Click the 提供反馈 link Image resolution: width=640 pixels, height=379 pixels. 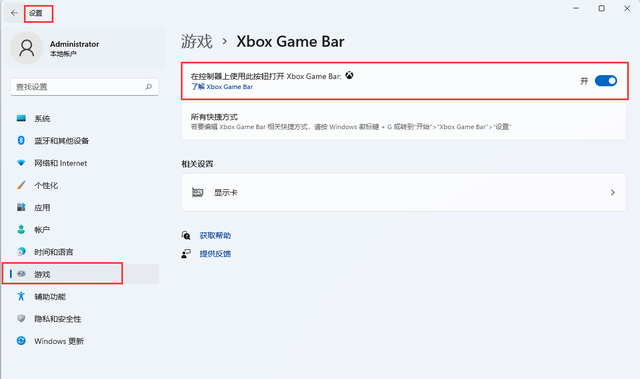(x=215, y=254)
